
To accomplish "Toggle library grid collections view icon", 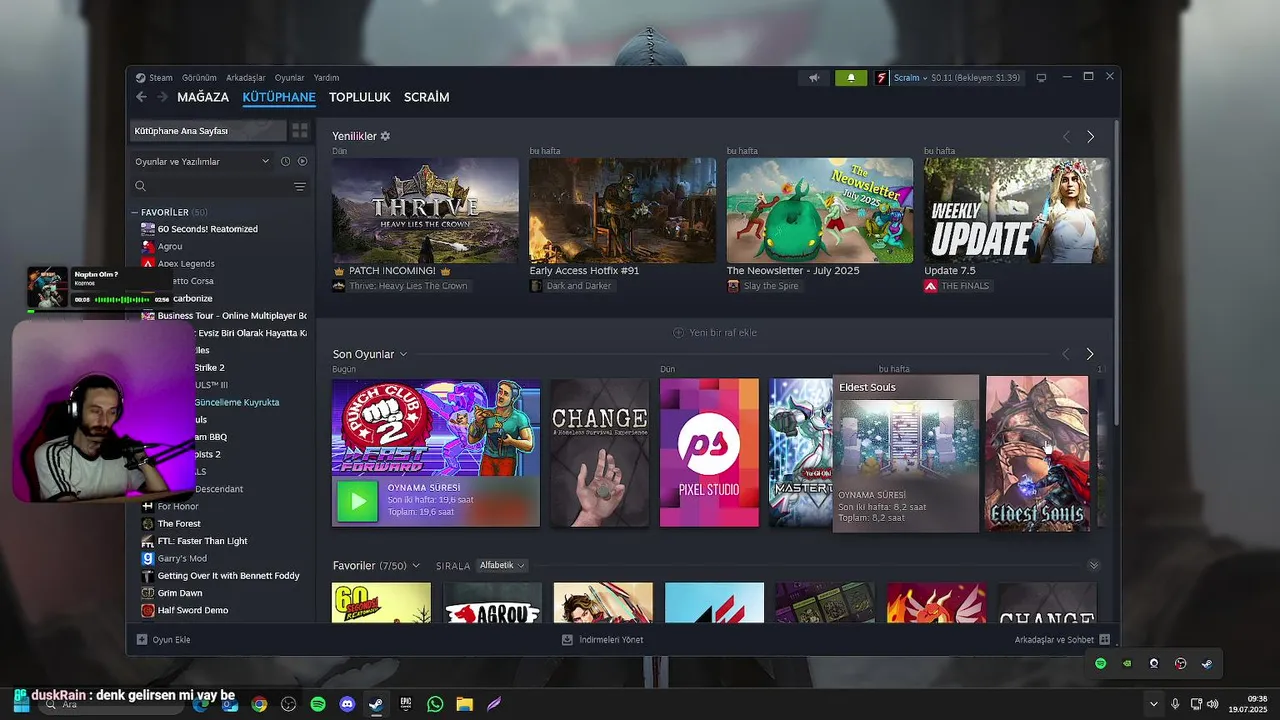I will tap(300, 131).
